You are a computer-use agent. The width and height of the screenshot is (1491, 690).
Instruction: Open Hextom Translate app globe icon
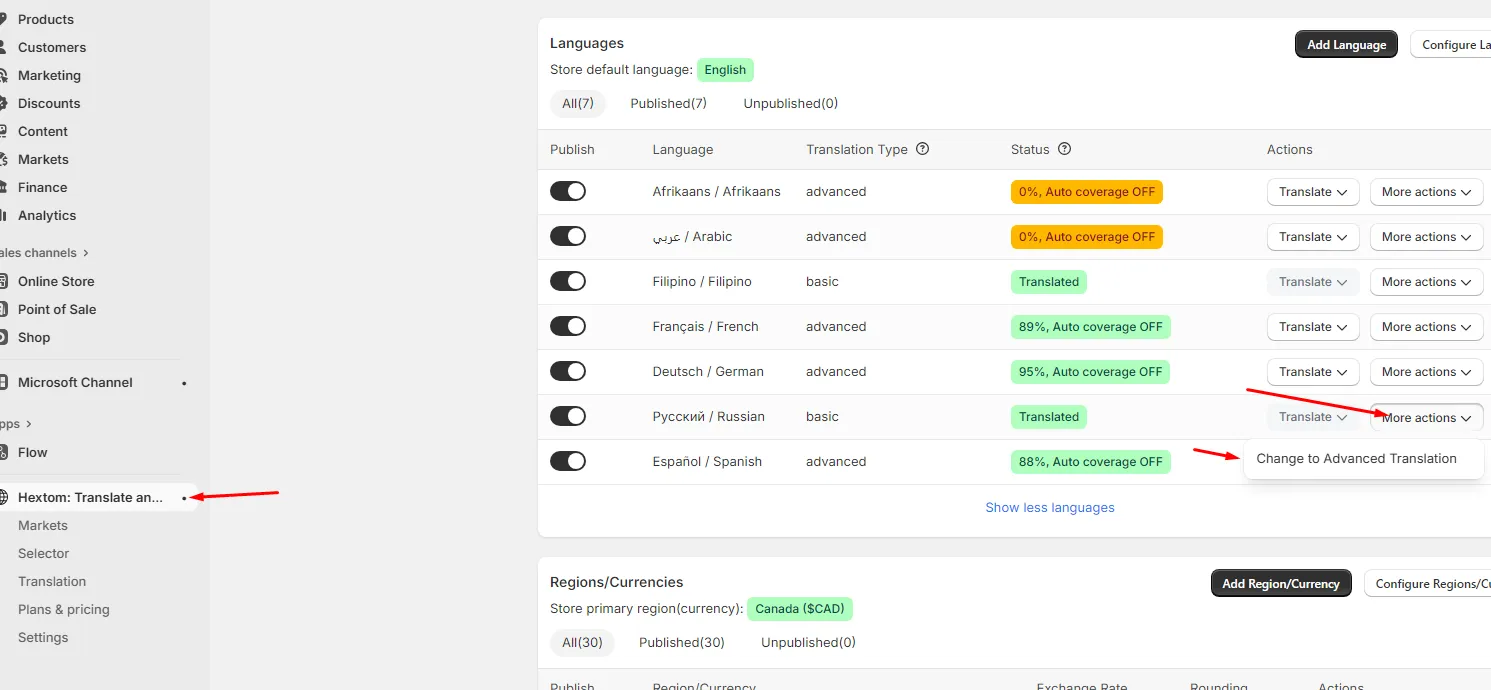click(3, 497)
